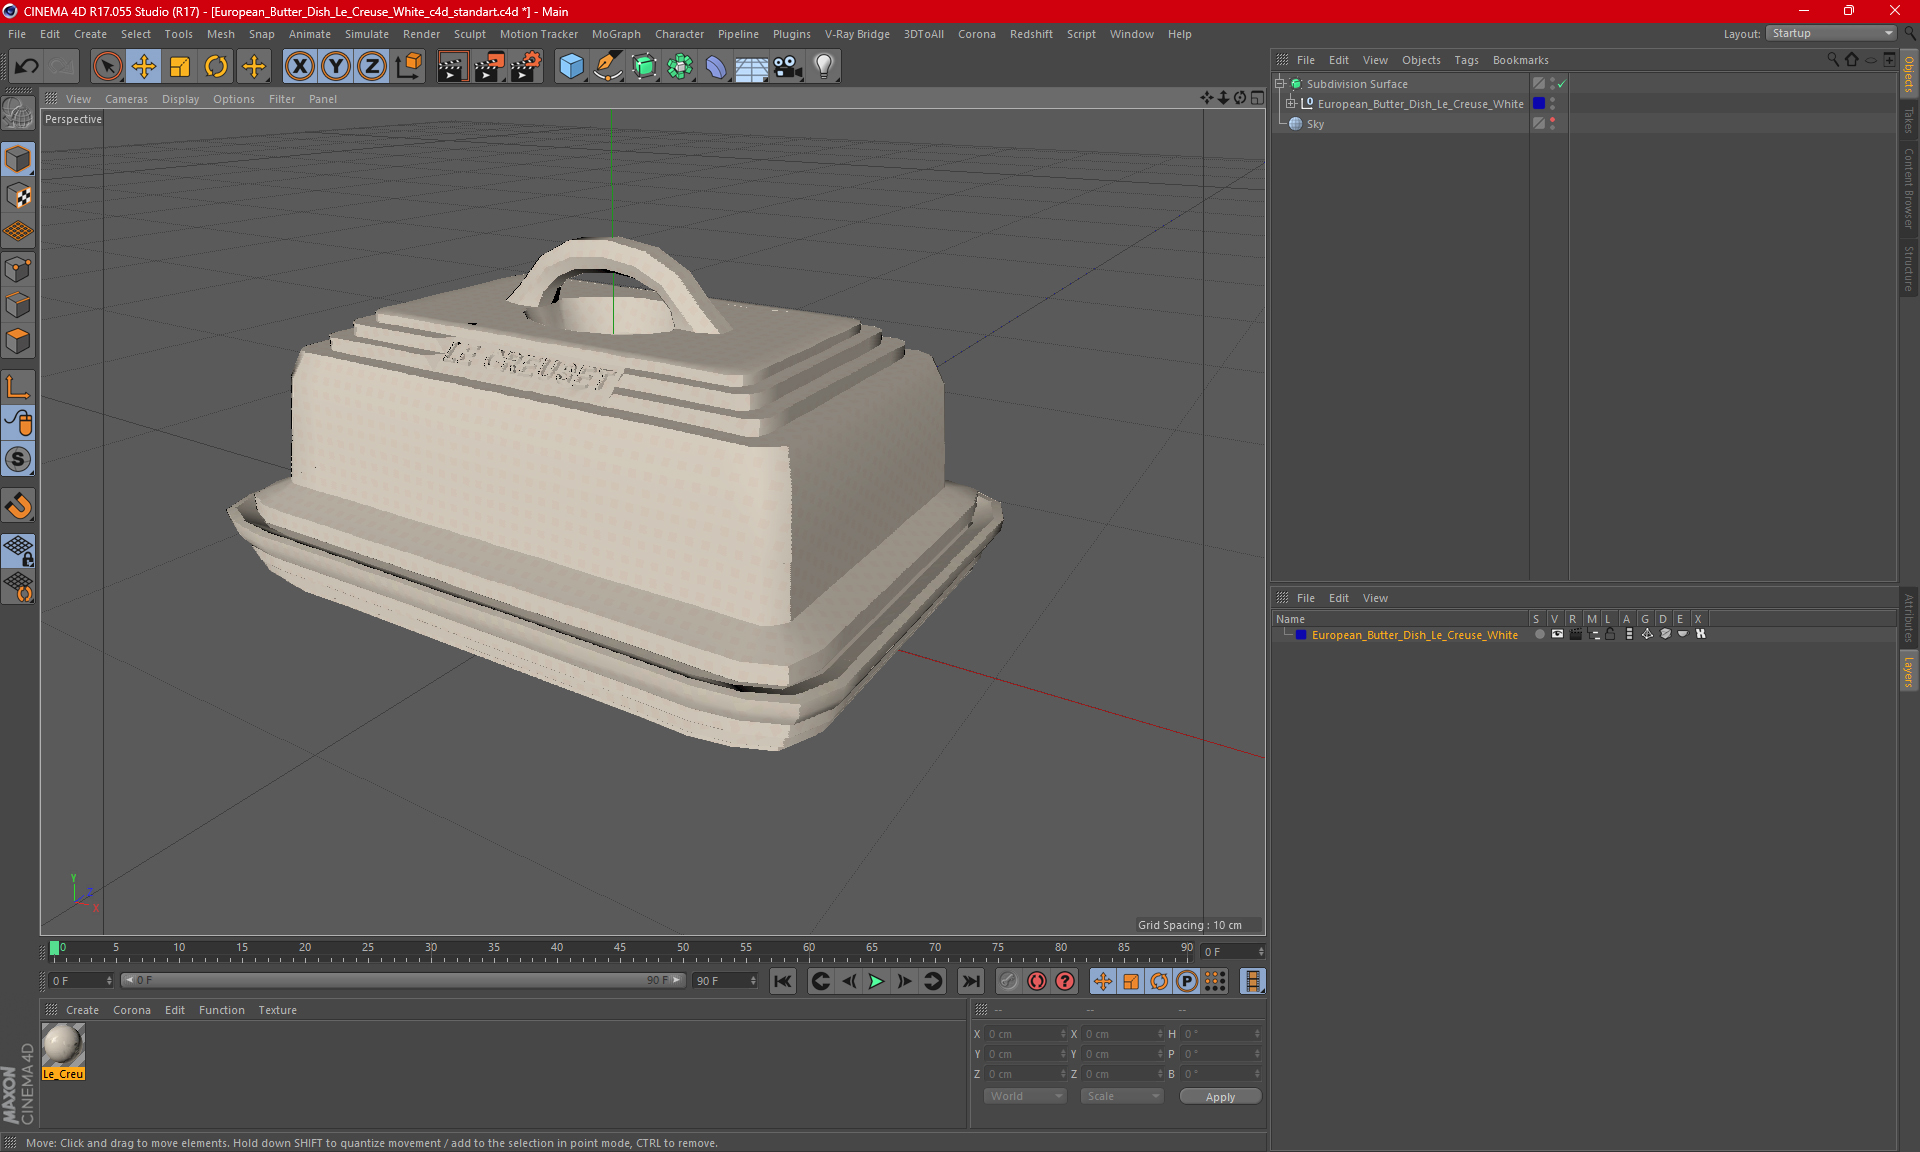Open viewport Display menu
Screen dimensions: 1920x1152
tap(180, 99)
